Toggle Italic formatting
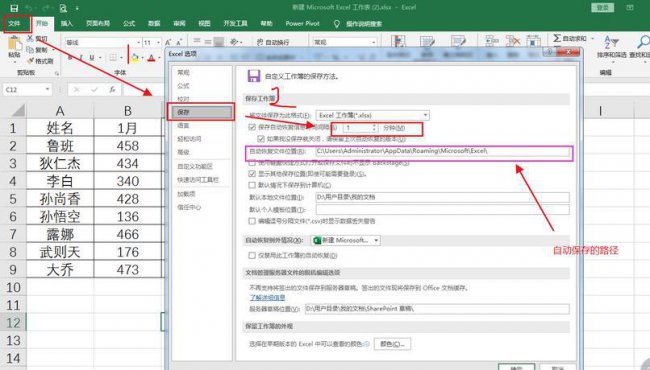The height and width of the screenshot is (370, 650). pos(81,58)
